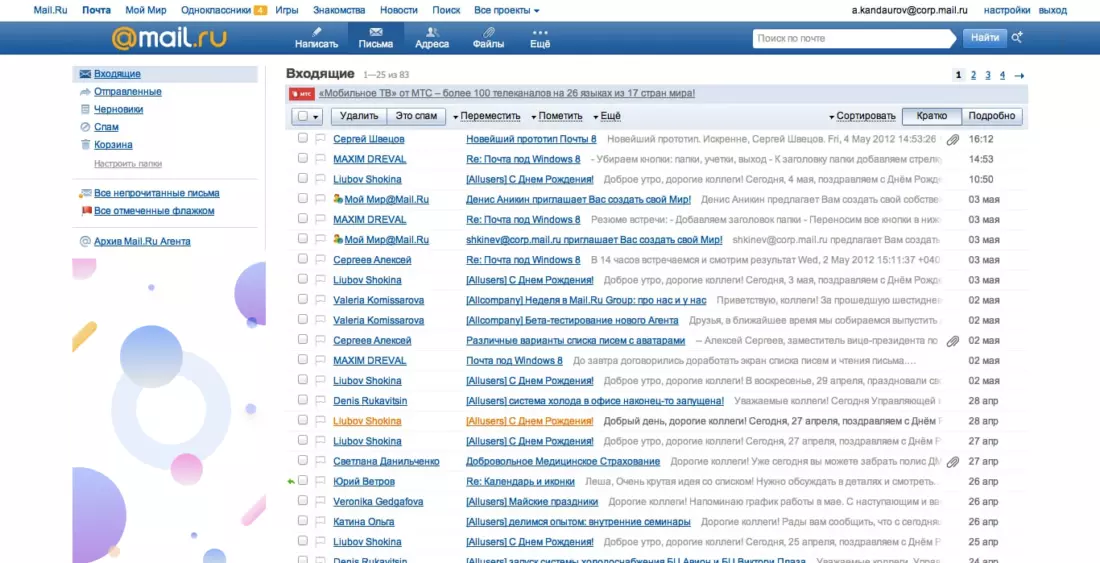Open Добровольное Медицинское Страхование message subject
1100x563 pixels.
pyautogui.click(x=563, y=461)
